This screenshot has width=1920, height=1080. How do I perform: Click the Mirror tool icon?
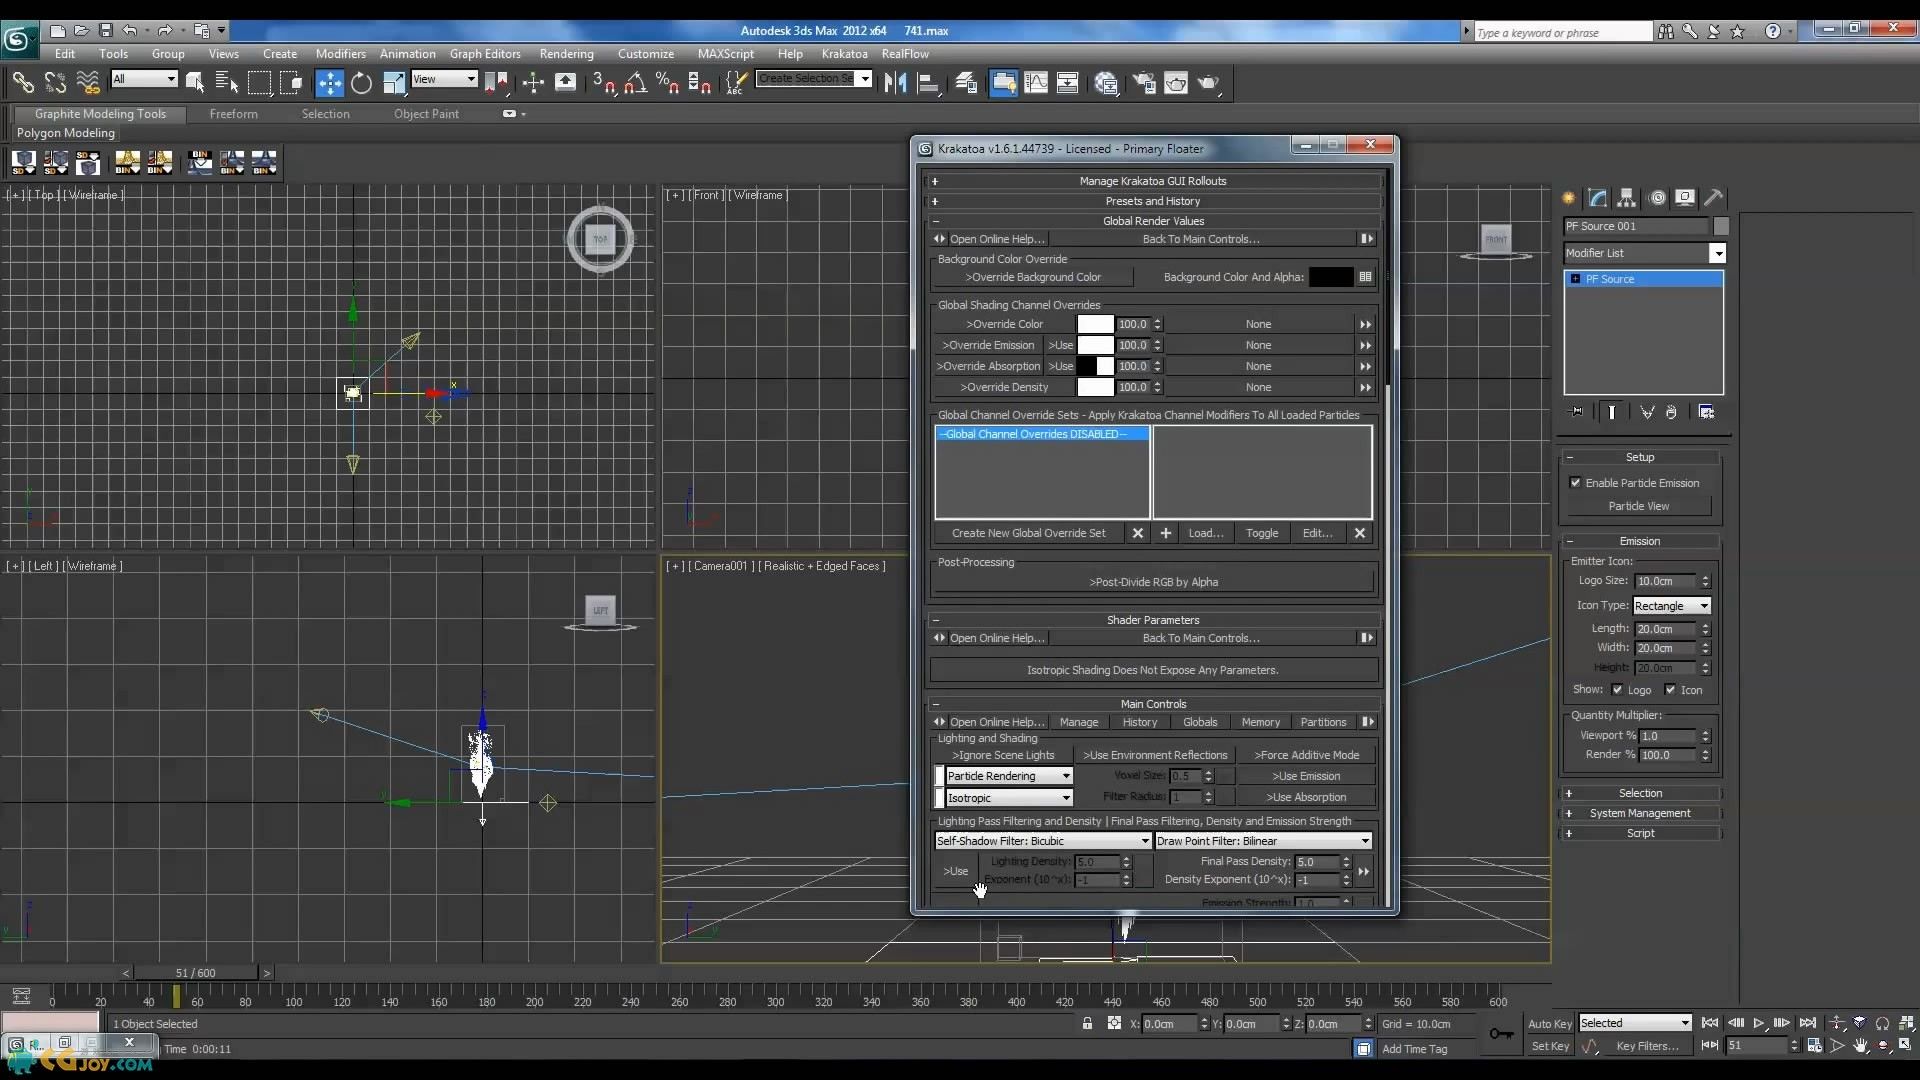point(895,83)
